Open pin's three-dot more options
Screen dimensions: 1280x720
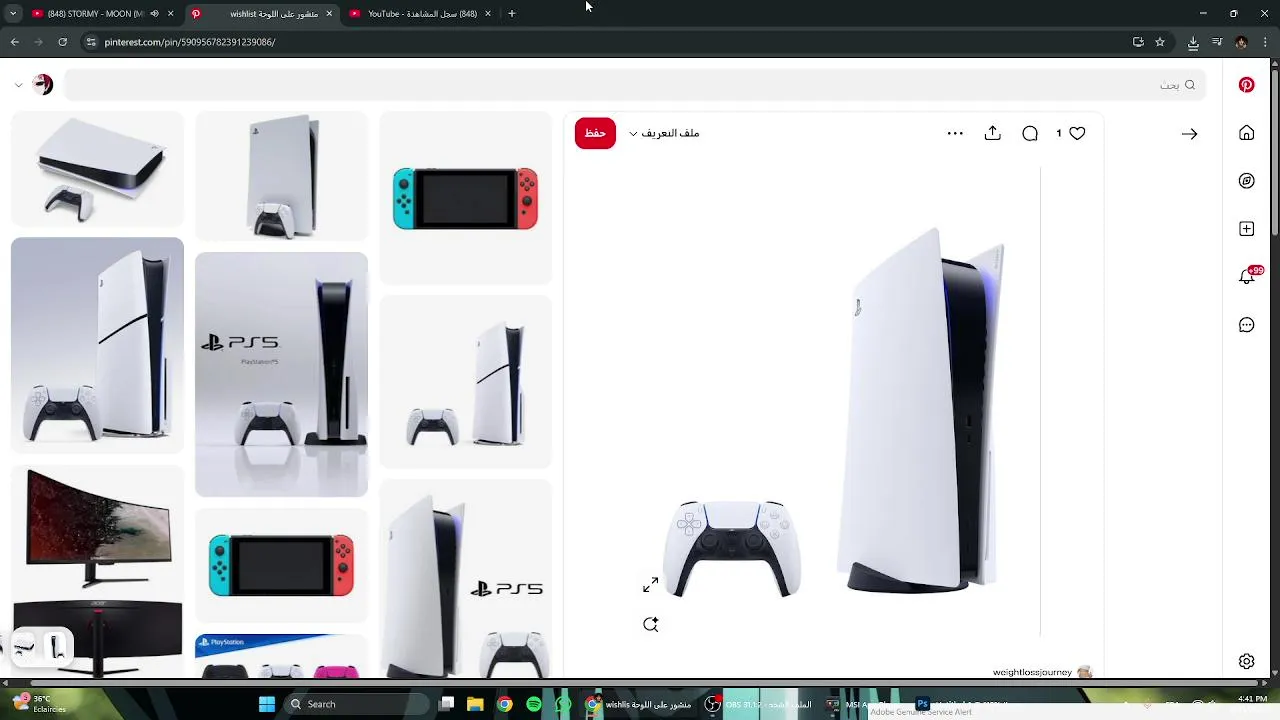pyautogui.click(x=955, y=133)
